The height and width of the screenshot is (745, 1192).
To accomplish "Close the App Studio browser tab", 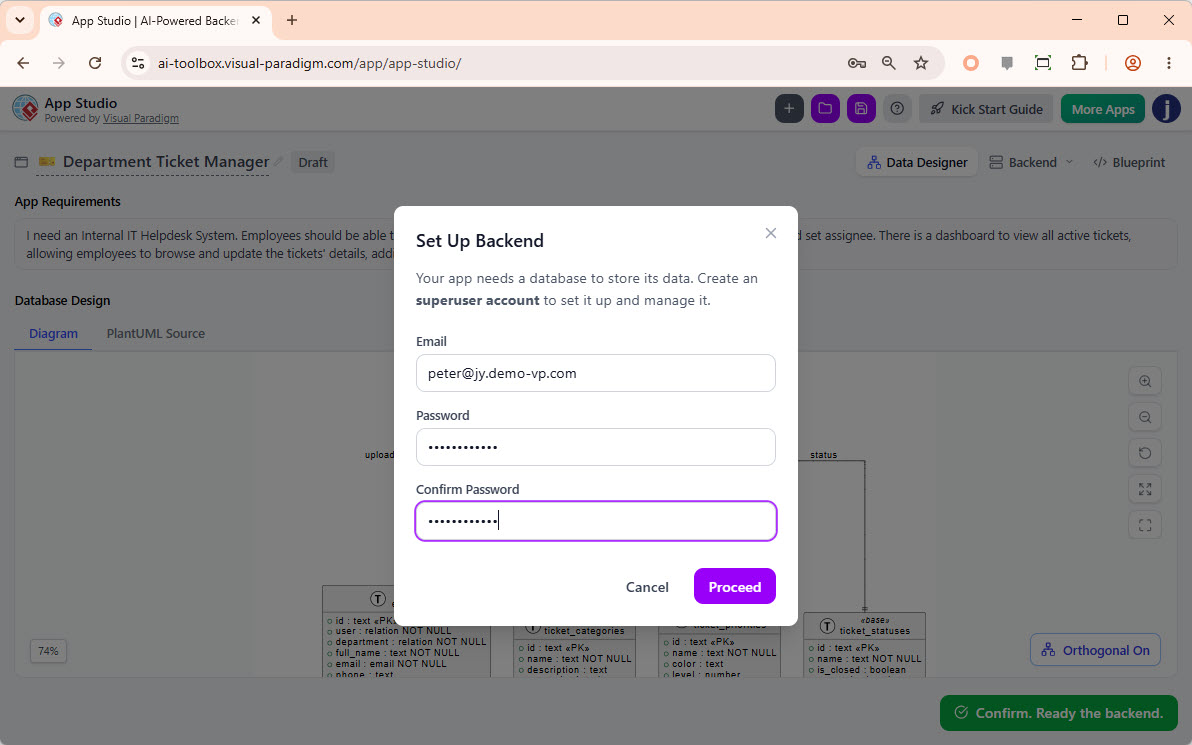I will 256,21.
